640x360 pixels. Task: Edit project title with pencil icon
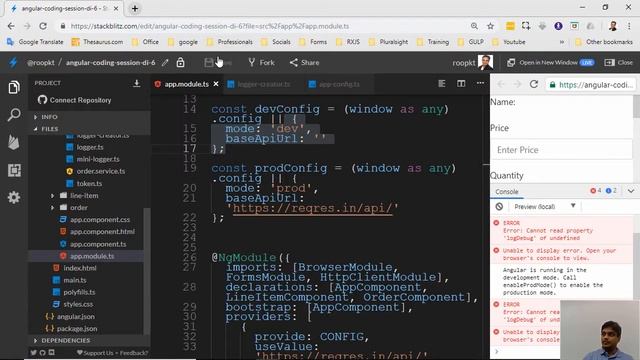pyautogui.click(x=165, y=62)
